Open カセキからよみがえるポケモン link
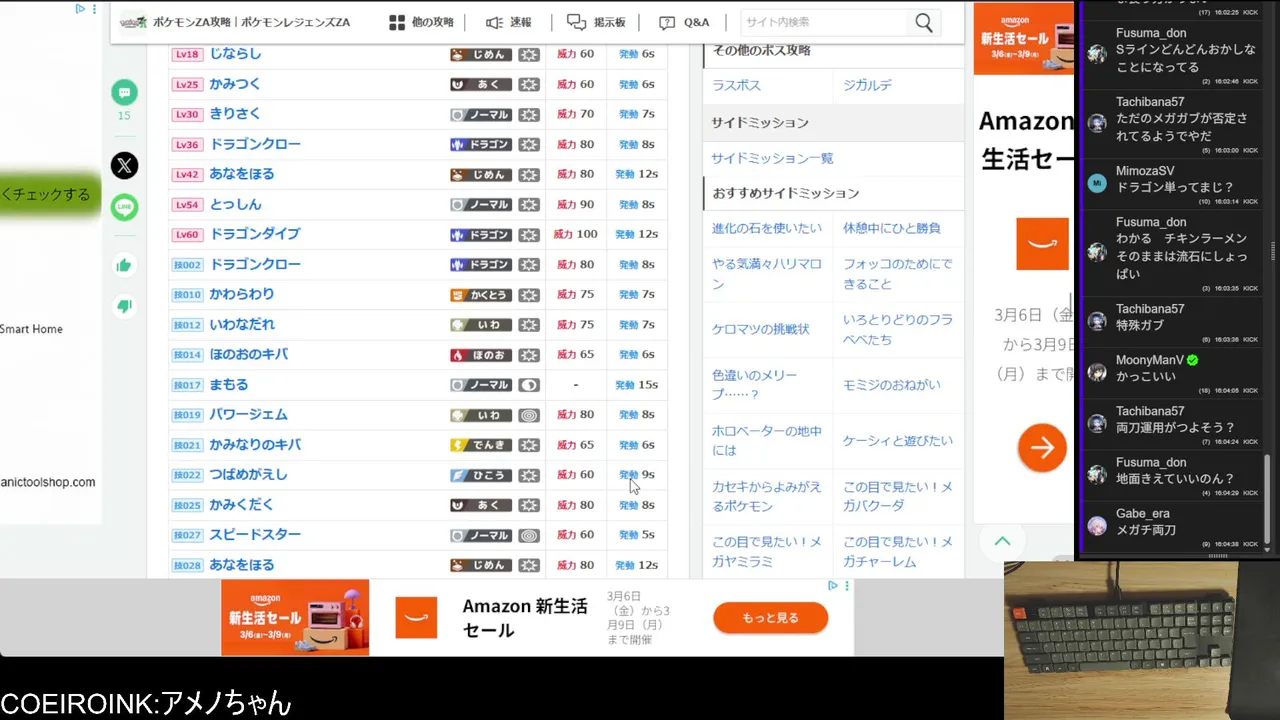 coord(767,496)
